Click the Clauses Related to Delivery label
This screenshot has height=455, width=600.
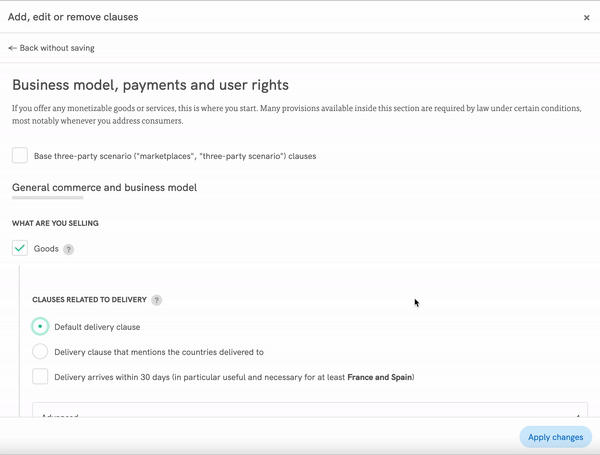coord(89,300)
